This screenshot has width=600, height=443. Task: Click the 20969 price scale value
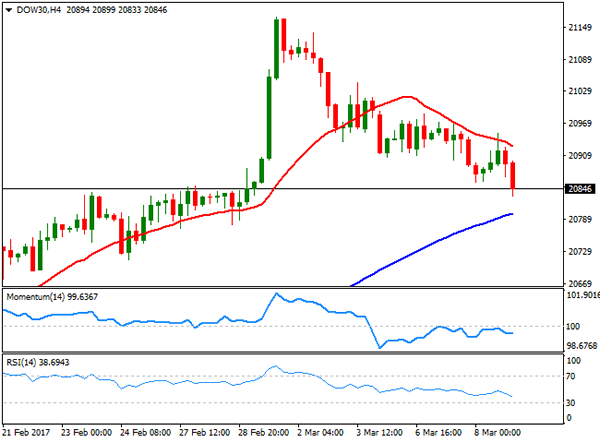point(580,124)
